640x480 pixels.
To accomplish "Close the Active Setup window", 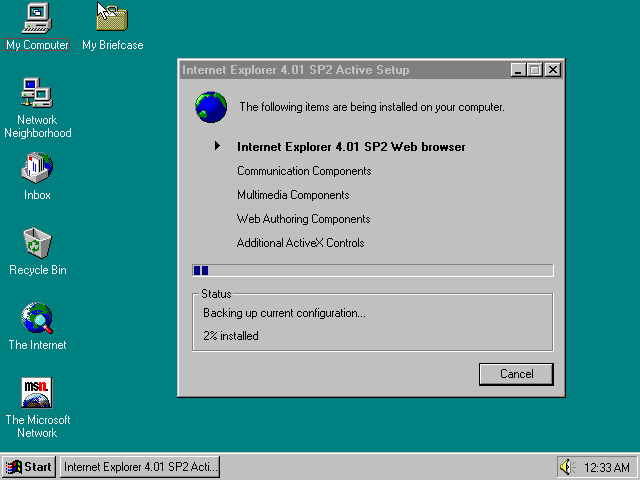I will pyautogui.click(x=553, y=70).
